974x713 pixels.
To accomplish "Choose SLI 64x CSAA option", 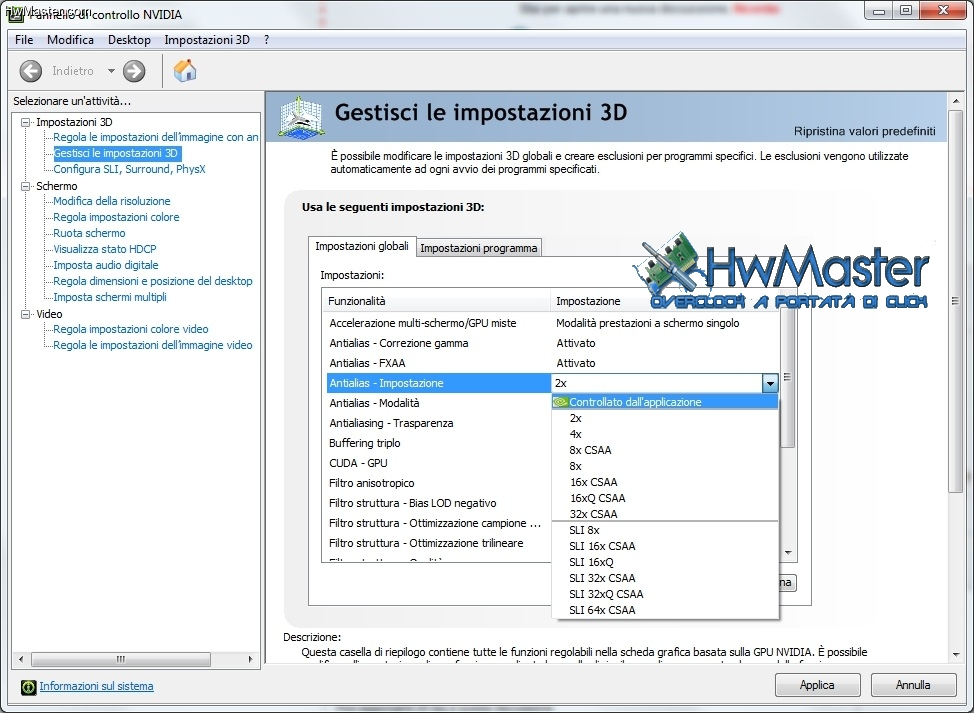I will coord(665,611).
